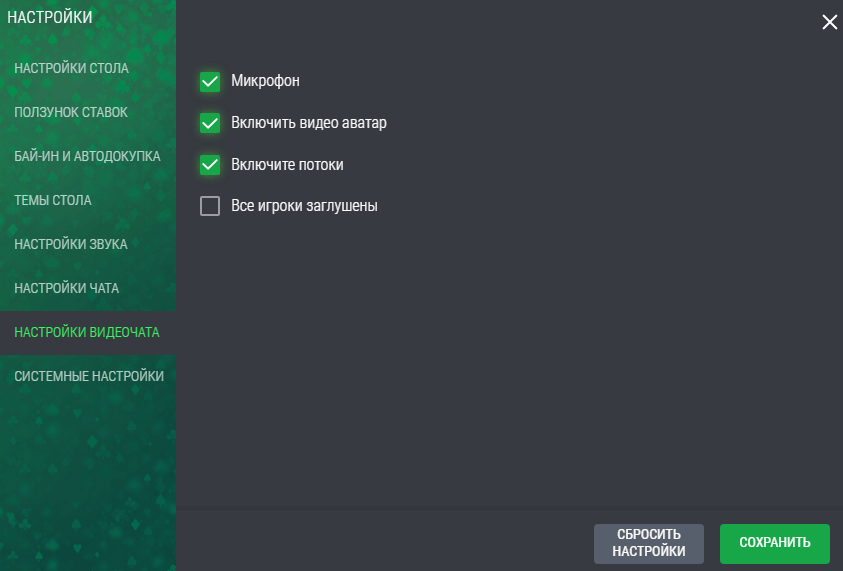Uncheck the Микрофон checkbox
This screenshot has width=843, height=571.
[210, 81]
